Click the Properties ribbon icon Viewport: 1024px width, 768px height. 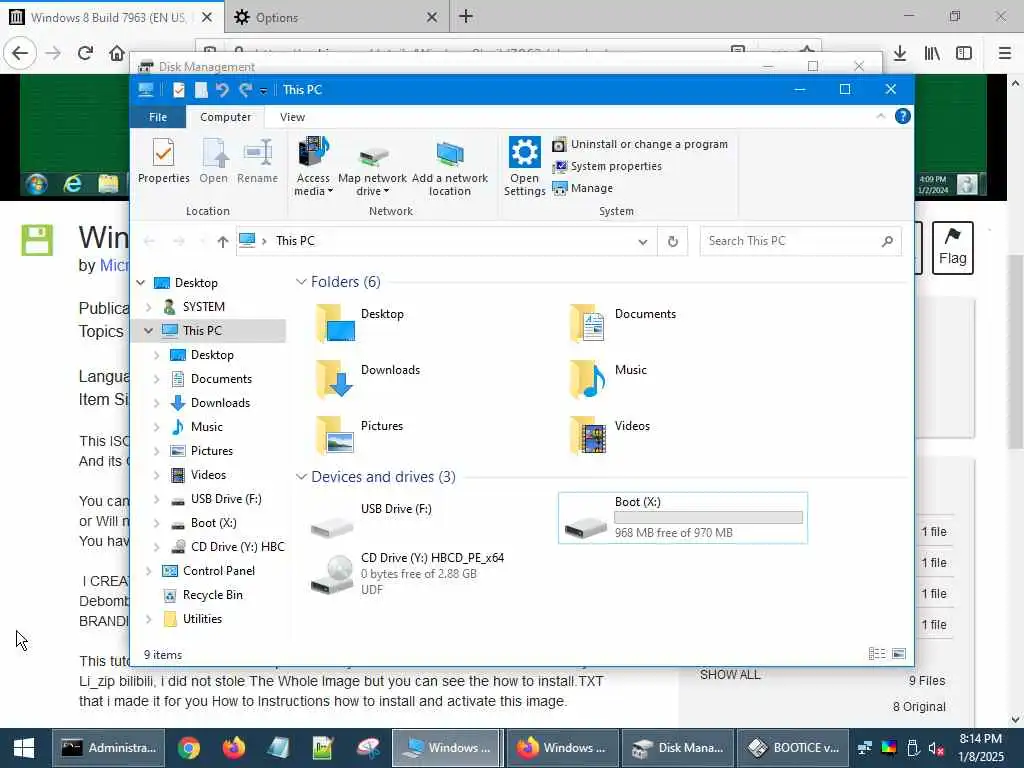[x=163, y=161]
